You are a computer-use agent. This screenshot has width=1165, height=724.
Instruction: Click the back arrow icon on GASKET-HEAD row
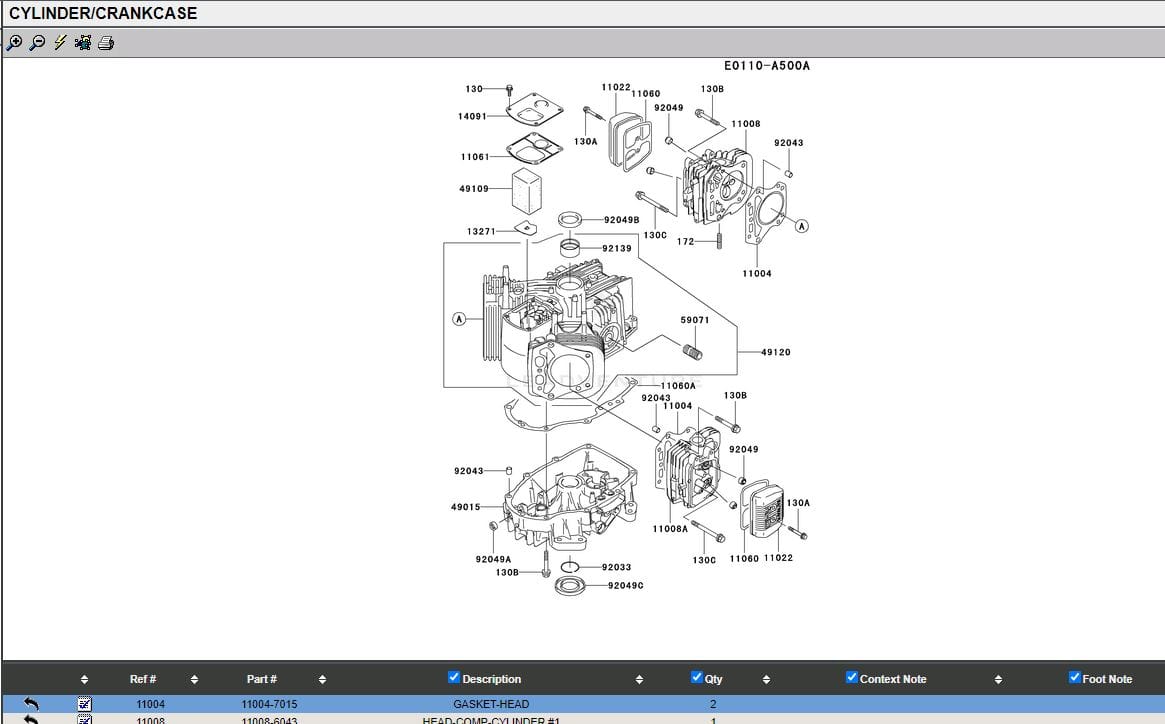tap(31, 704)
